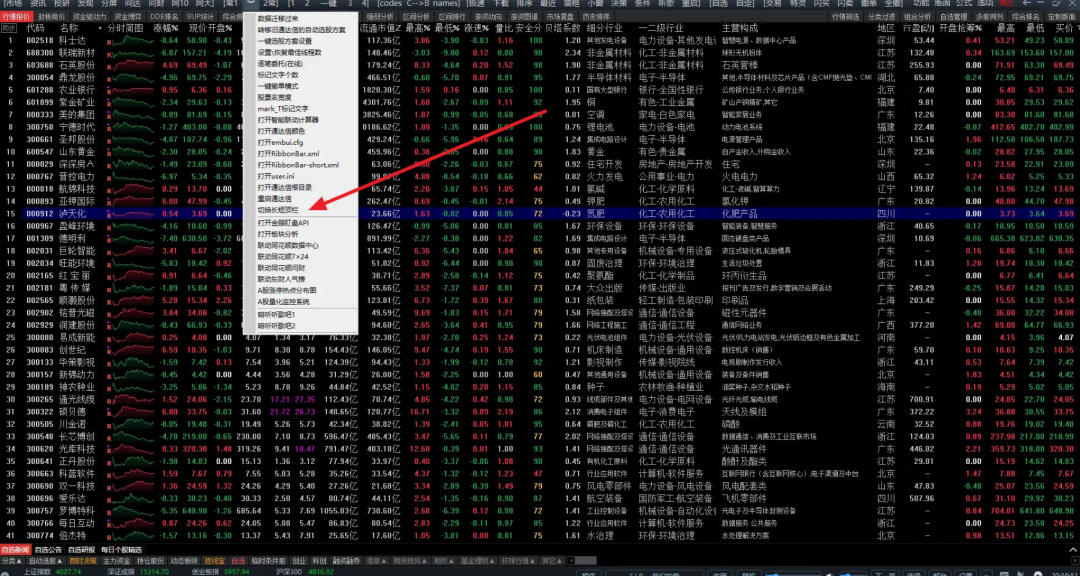Choose 一键选股方案设置 in the dropdown menu
This screenshot has width=1080, height=576.
click(284, 41)
